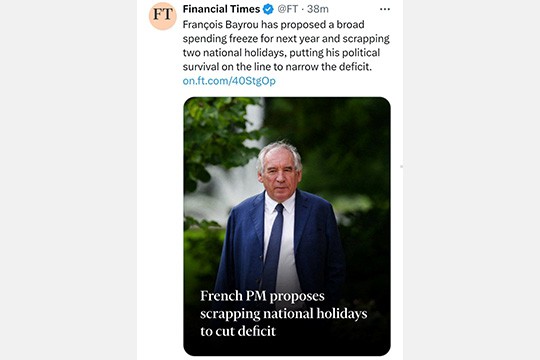This screenshot has width=540, height=360.
Task: Click the blue verified badge
Action: [x=268, y=9]
